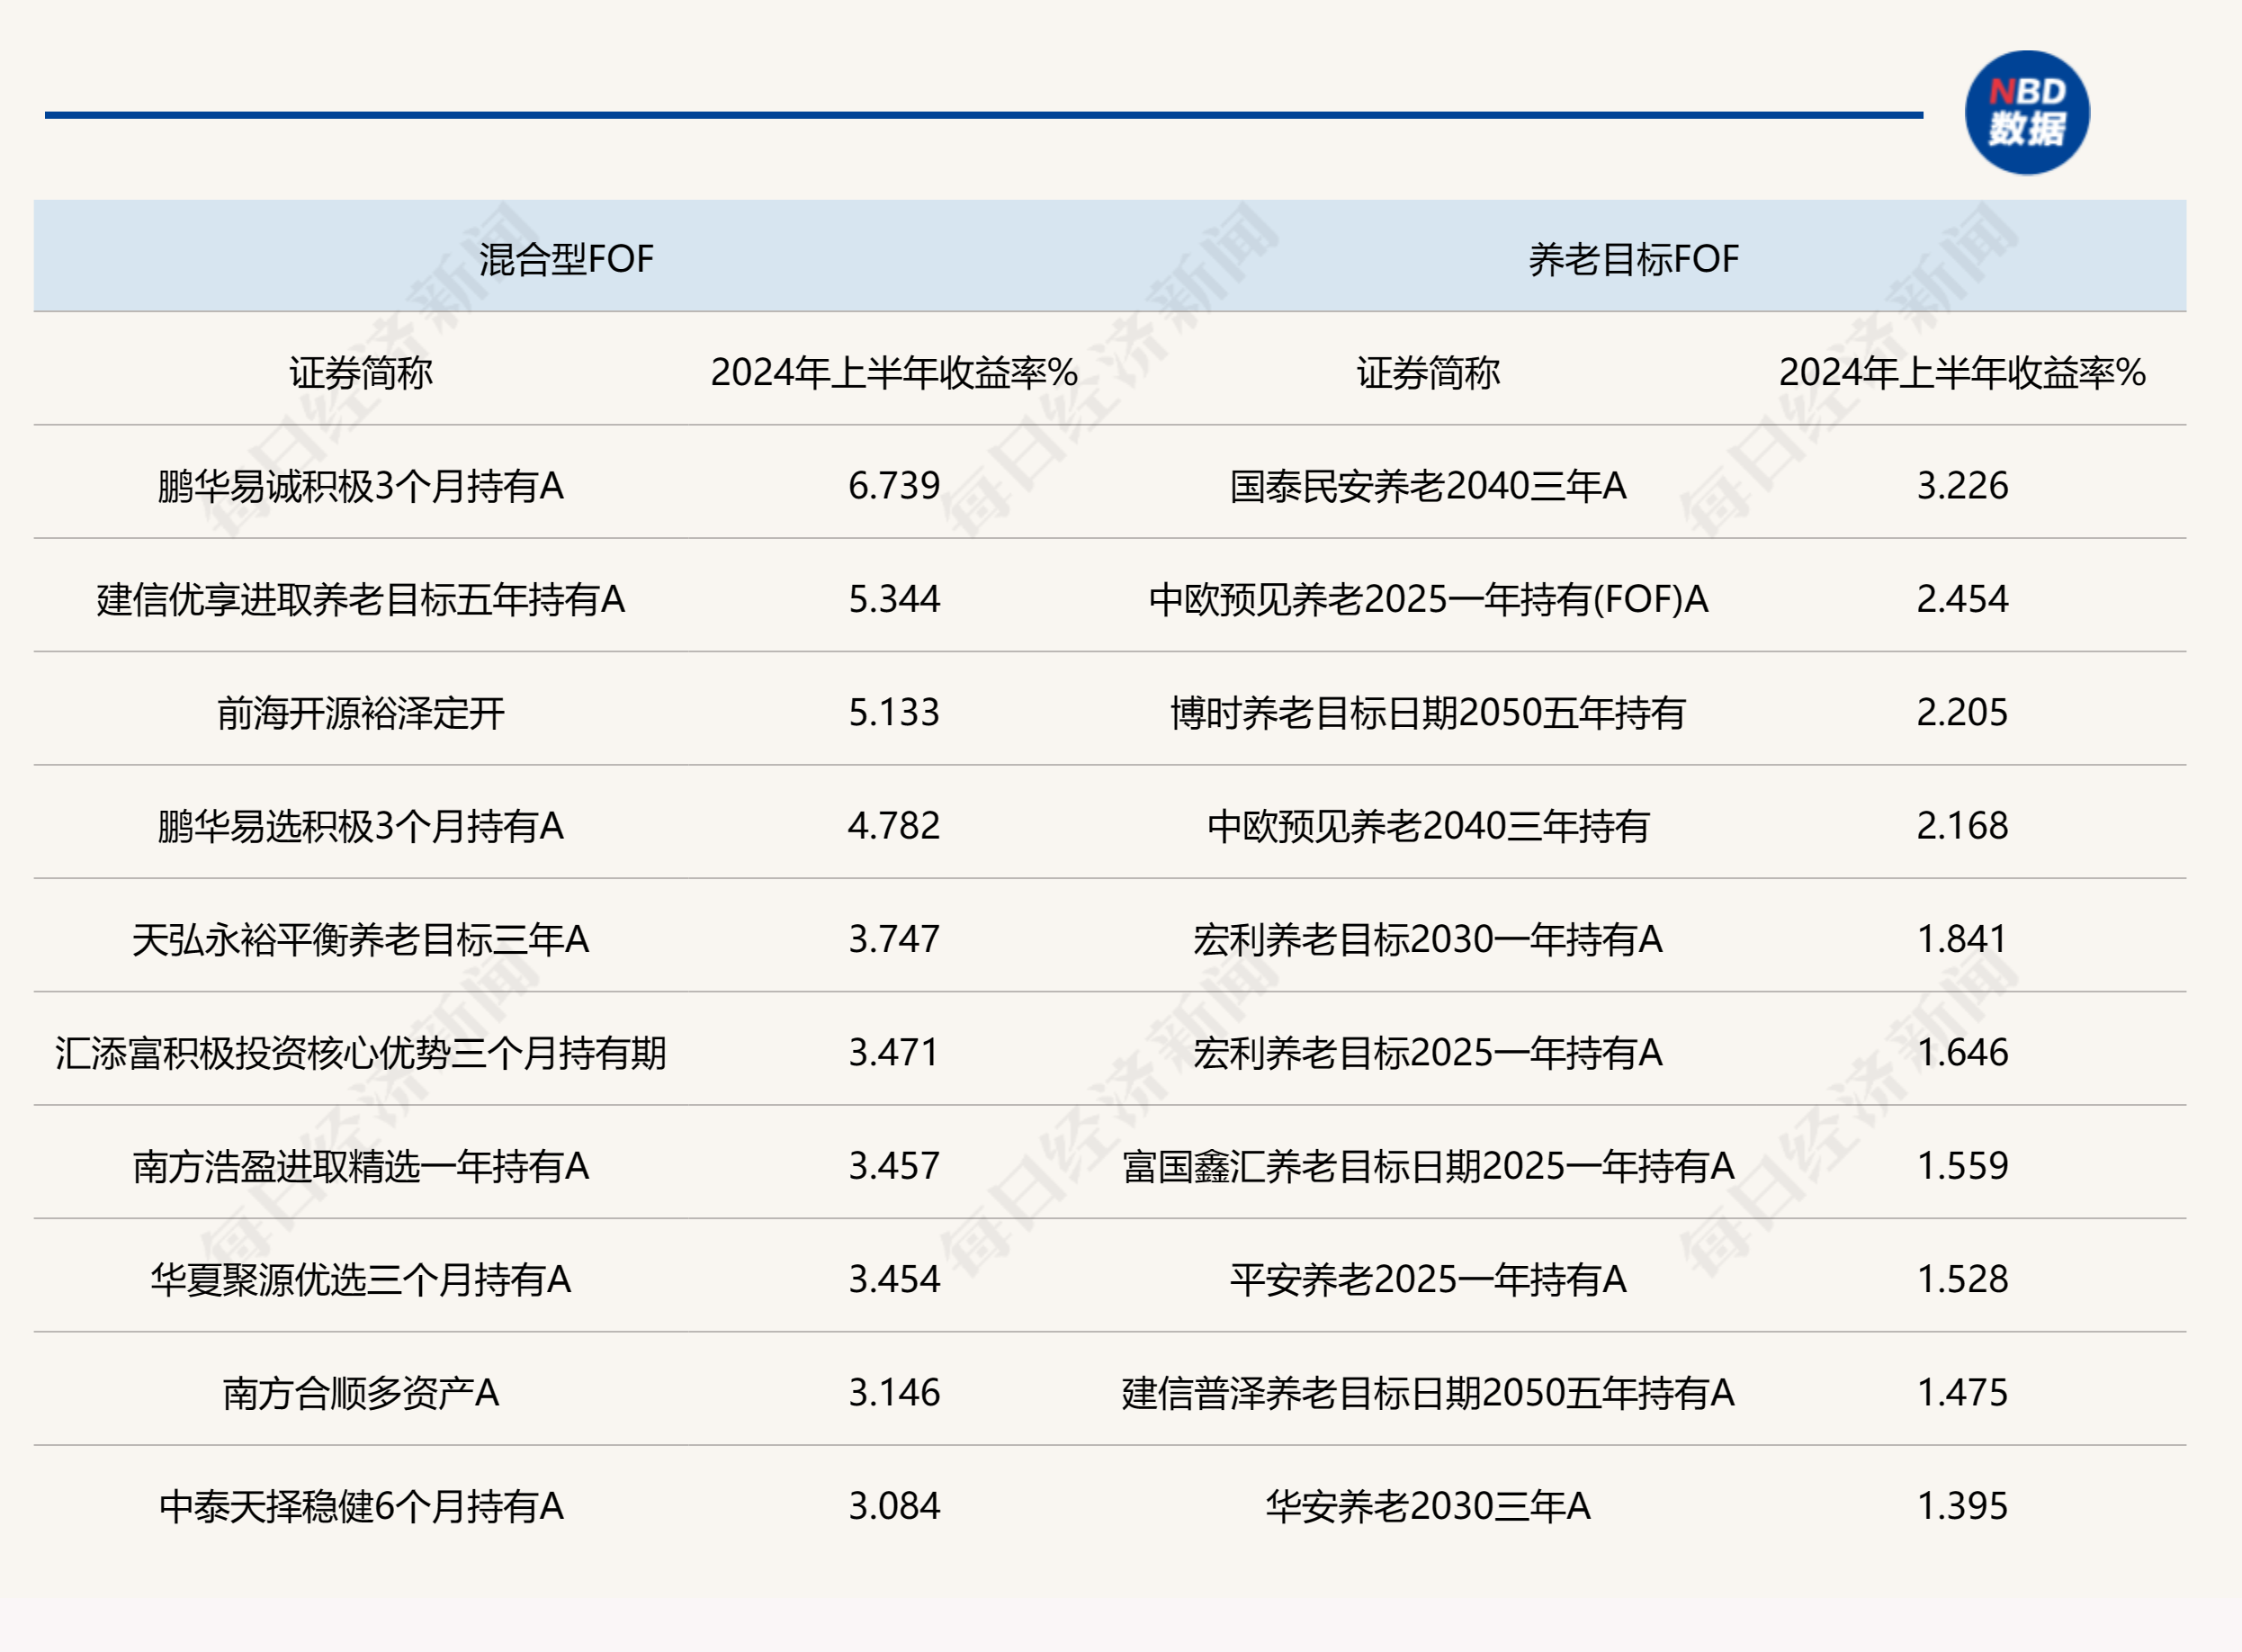This screenshot has width=2242, height=1652.
Task: Select 华夏聚源优选三个月持有A
Action: pos(361,1279)
